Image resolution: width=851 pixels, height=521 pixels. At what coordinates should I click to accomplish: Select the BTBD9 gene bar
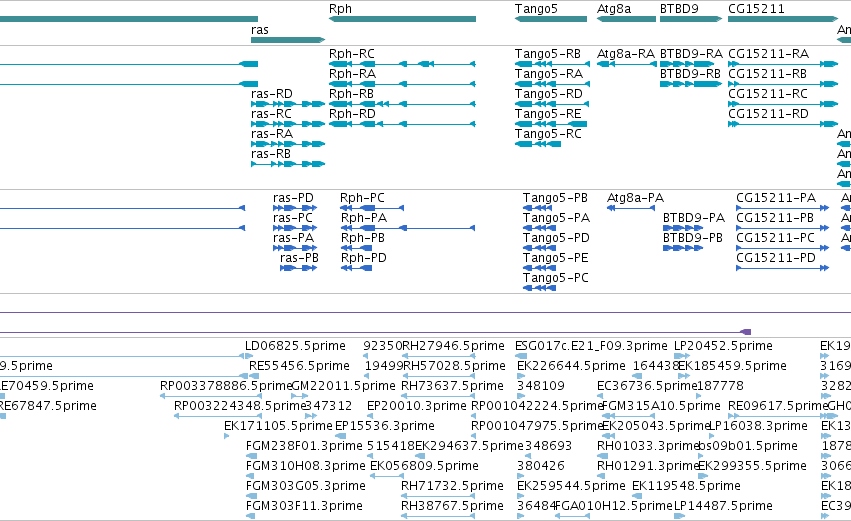pyautogui.click(x=691, y=19)
